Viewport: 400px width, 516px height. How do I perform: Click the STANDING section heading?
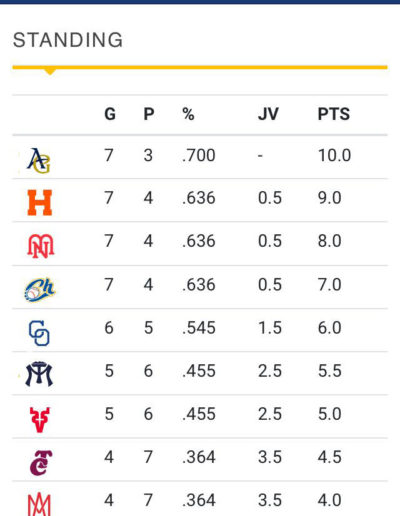click(68, 40)
